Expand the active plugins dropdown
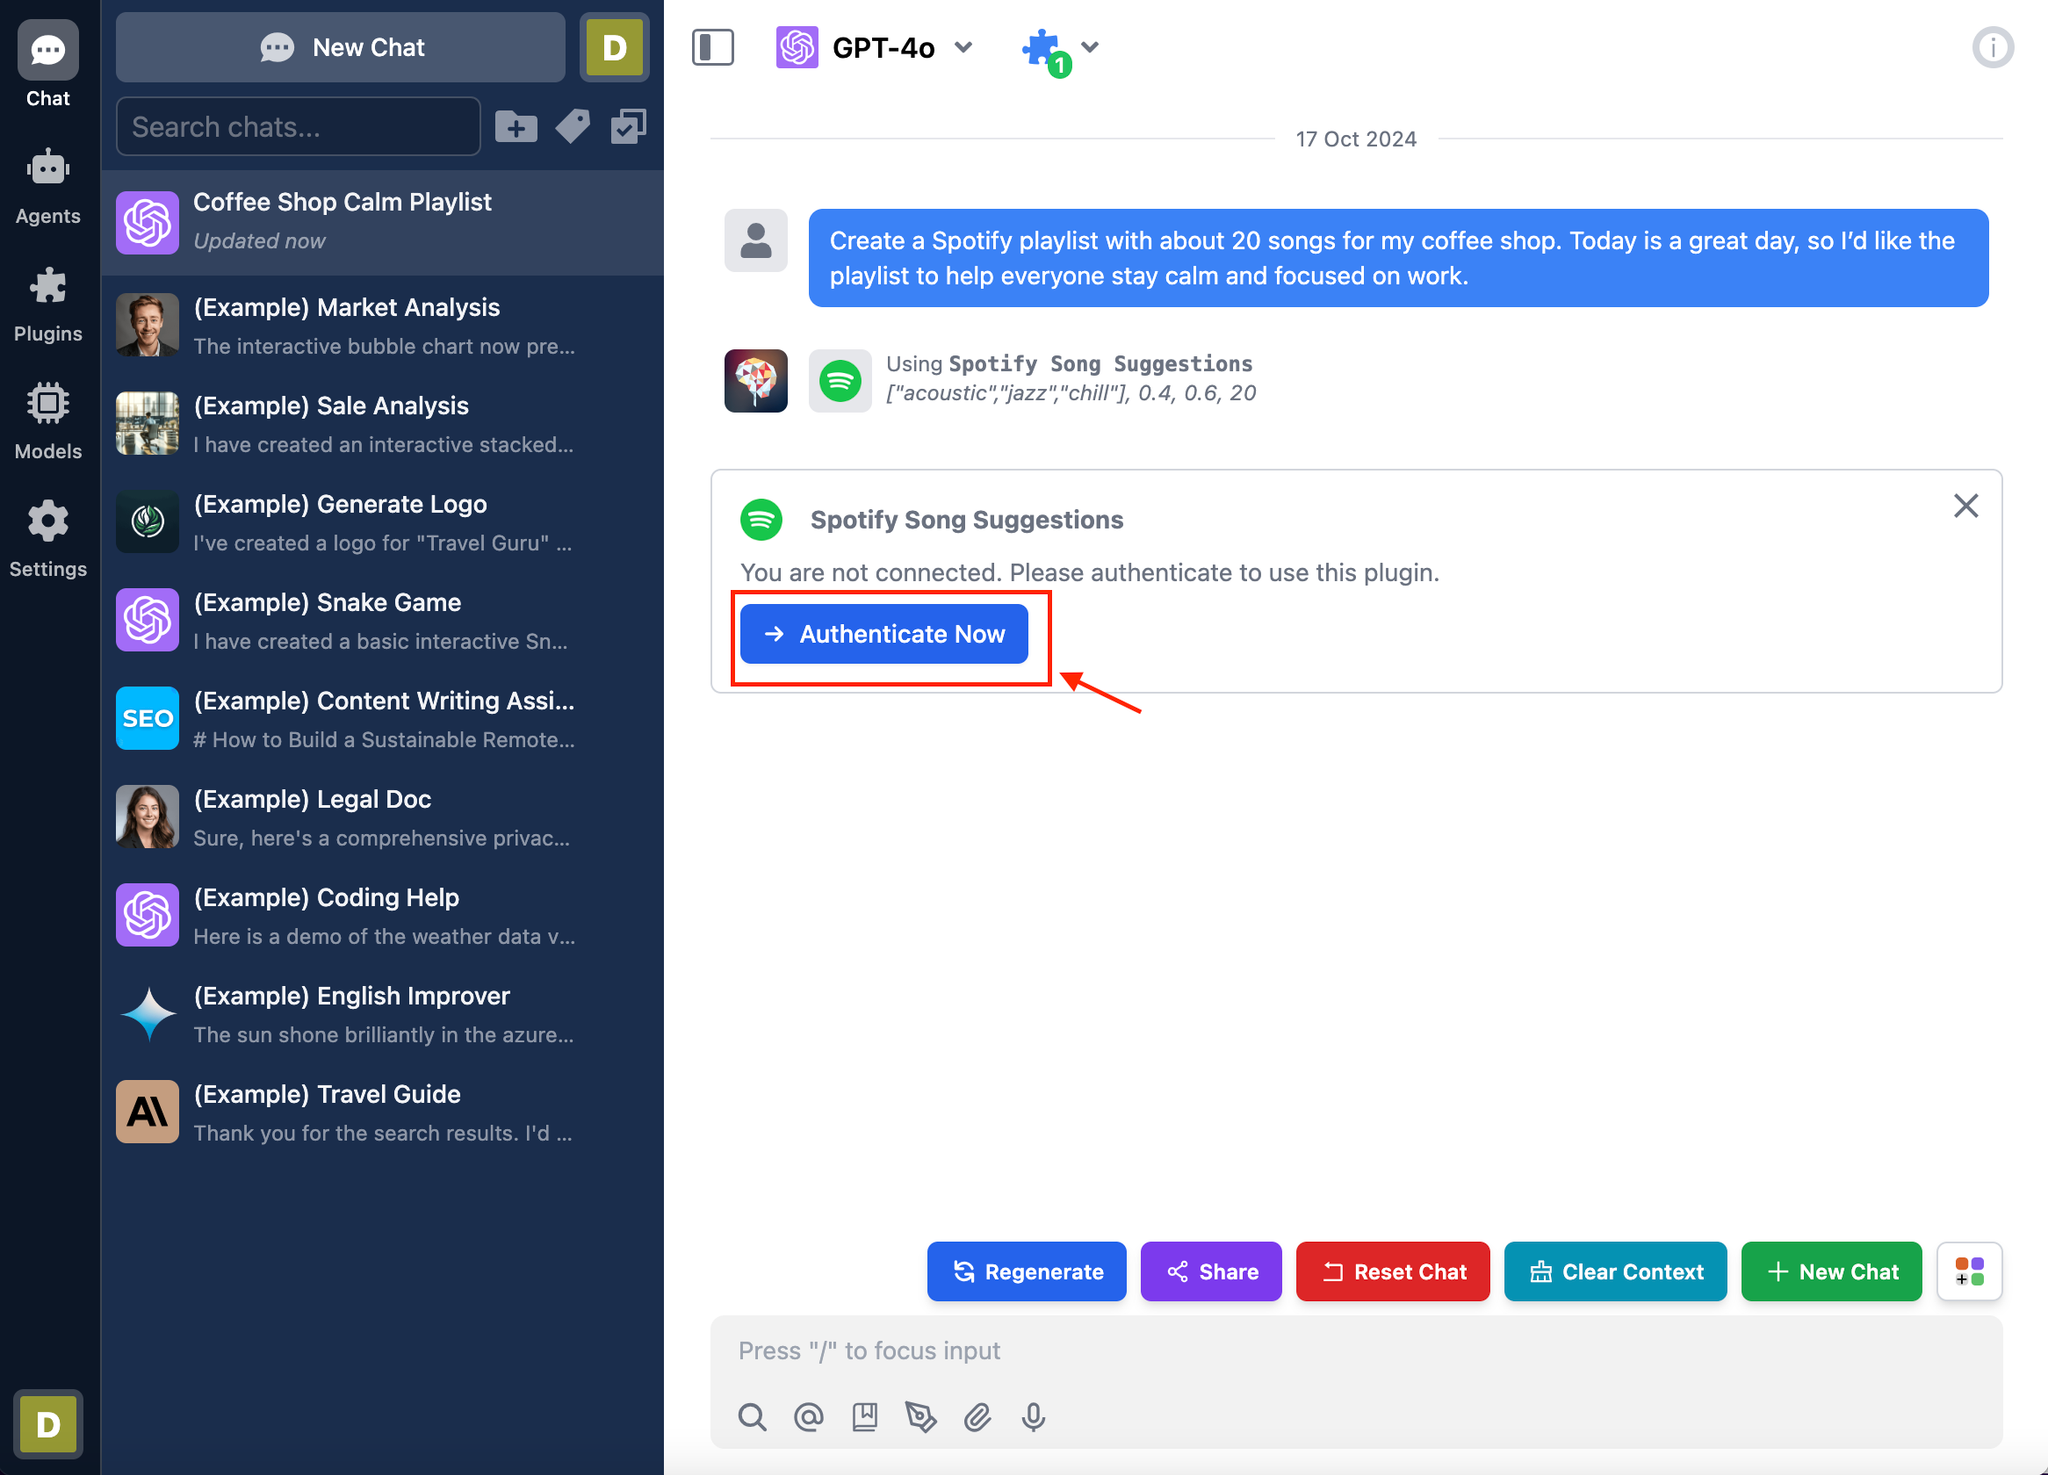Viewport: 2048px width, 1475px height. pyautogui.click(x=1086, y=46)
